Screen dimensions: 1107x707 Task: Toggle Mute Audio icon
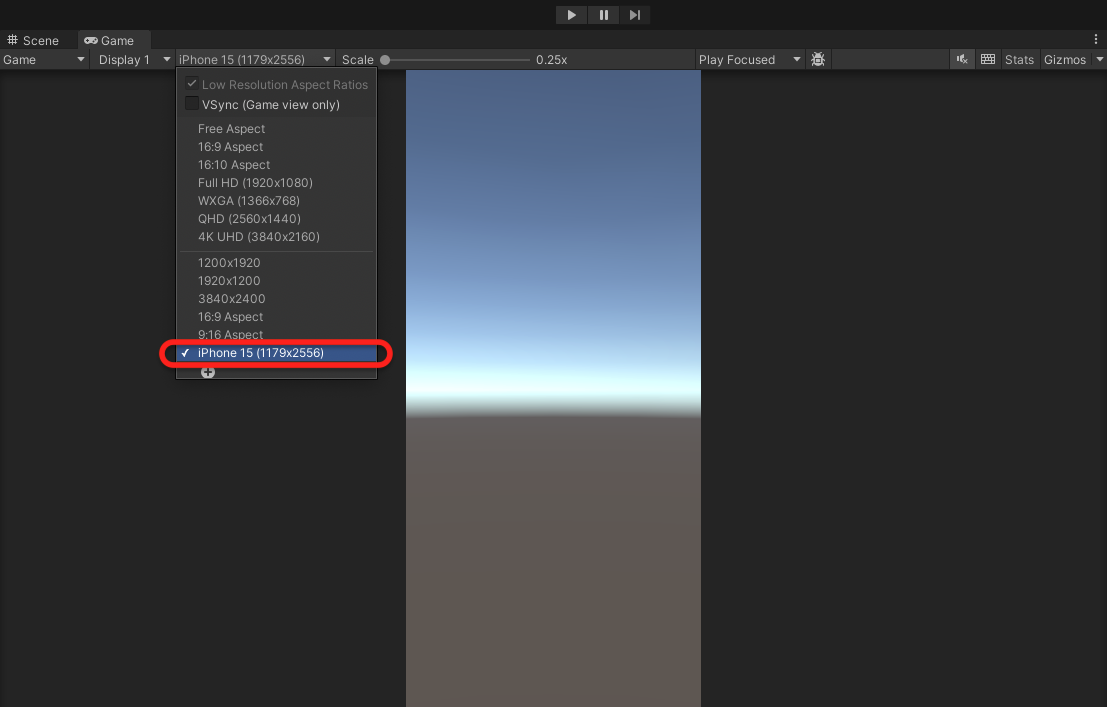click(962, 60)
